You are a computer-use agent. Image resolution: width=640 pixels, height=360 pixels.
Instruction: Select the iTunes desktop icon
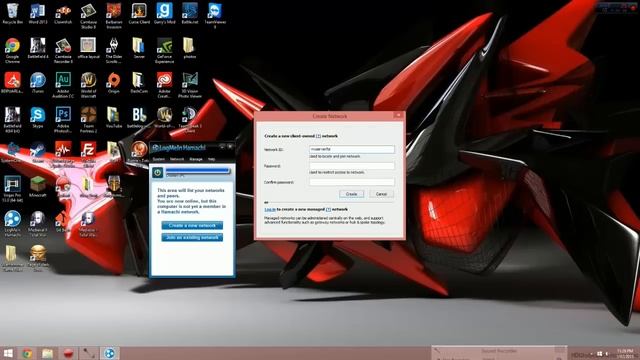[x=38, y=82]
